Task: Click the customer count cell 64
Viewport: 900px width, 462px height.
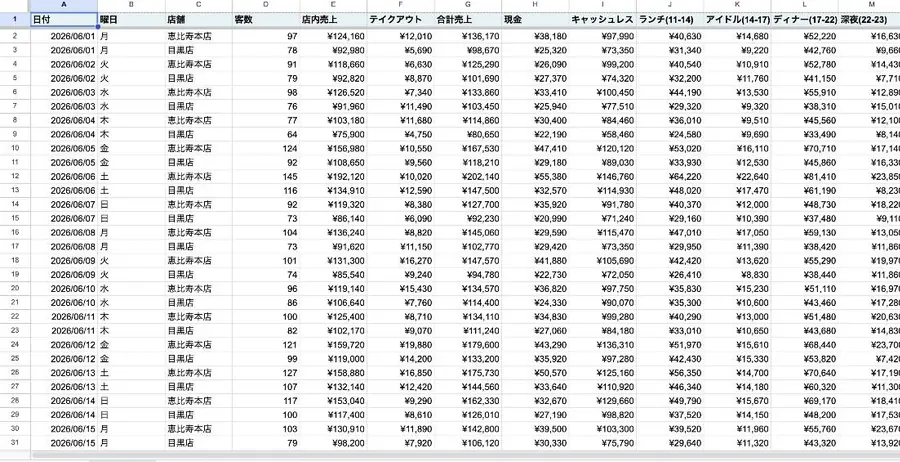Action: [266, 134]
